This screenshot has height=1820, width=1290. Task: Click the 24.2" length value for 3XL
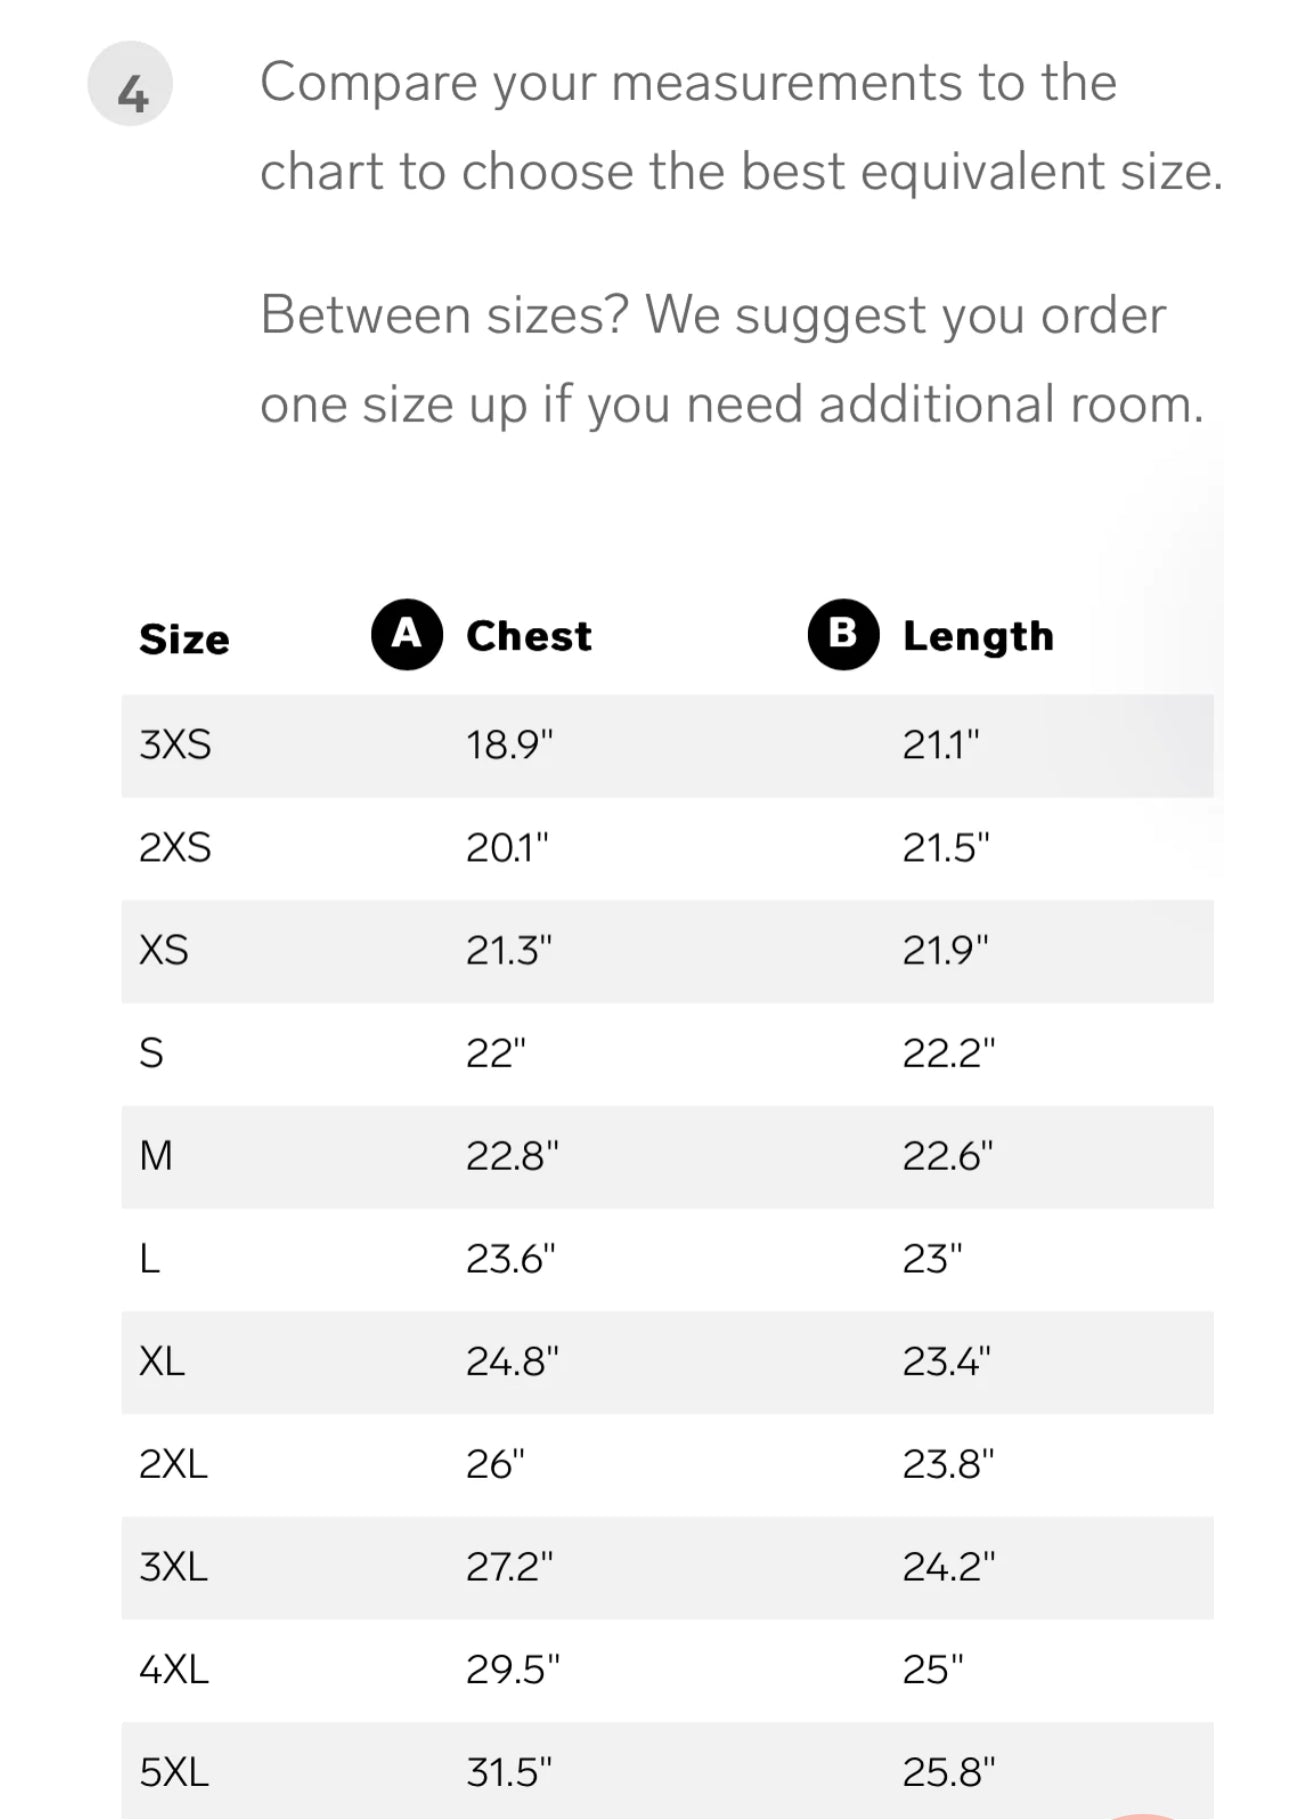(948, 1567)
